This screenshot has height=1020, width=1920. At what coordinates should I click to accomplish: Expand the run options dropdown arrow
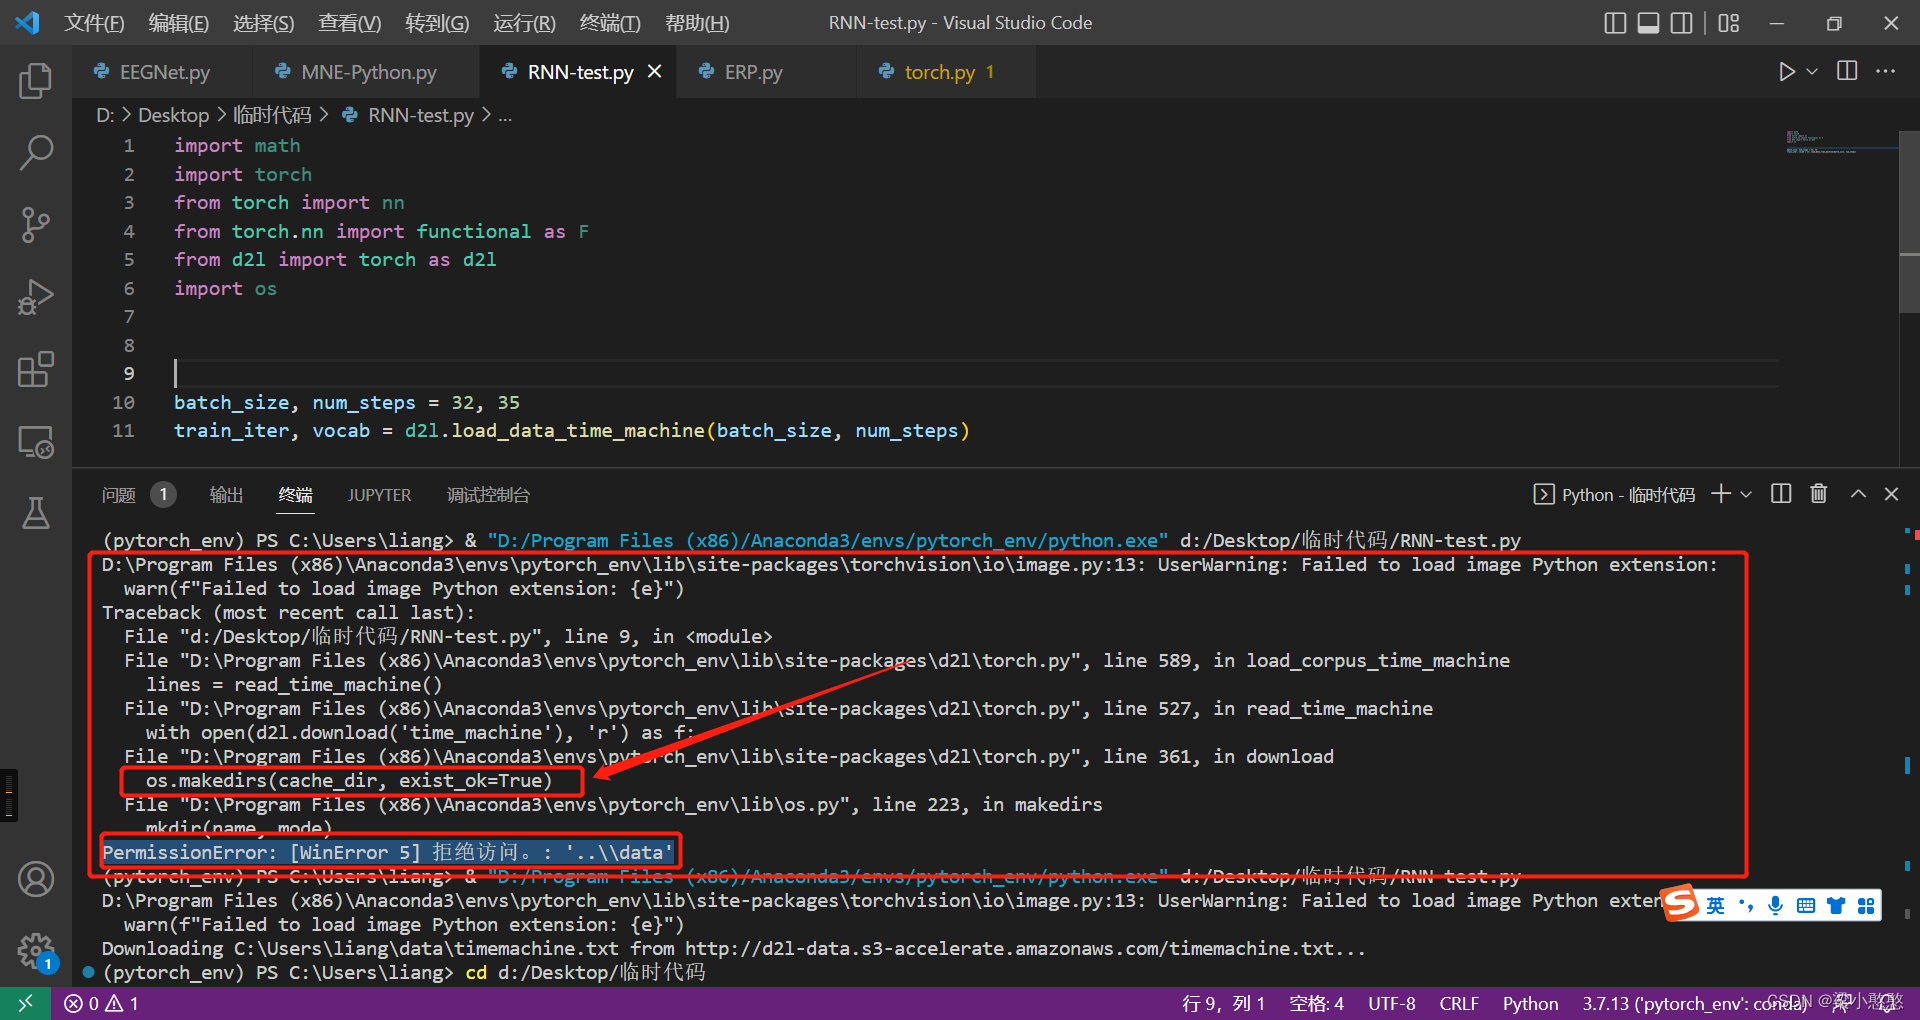click(x=1811, y=72)
